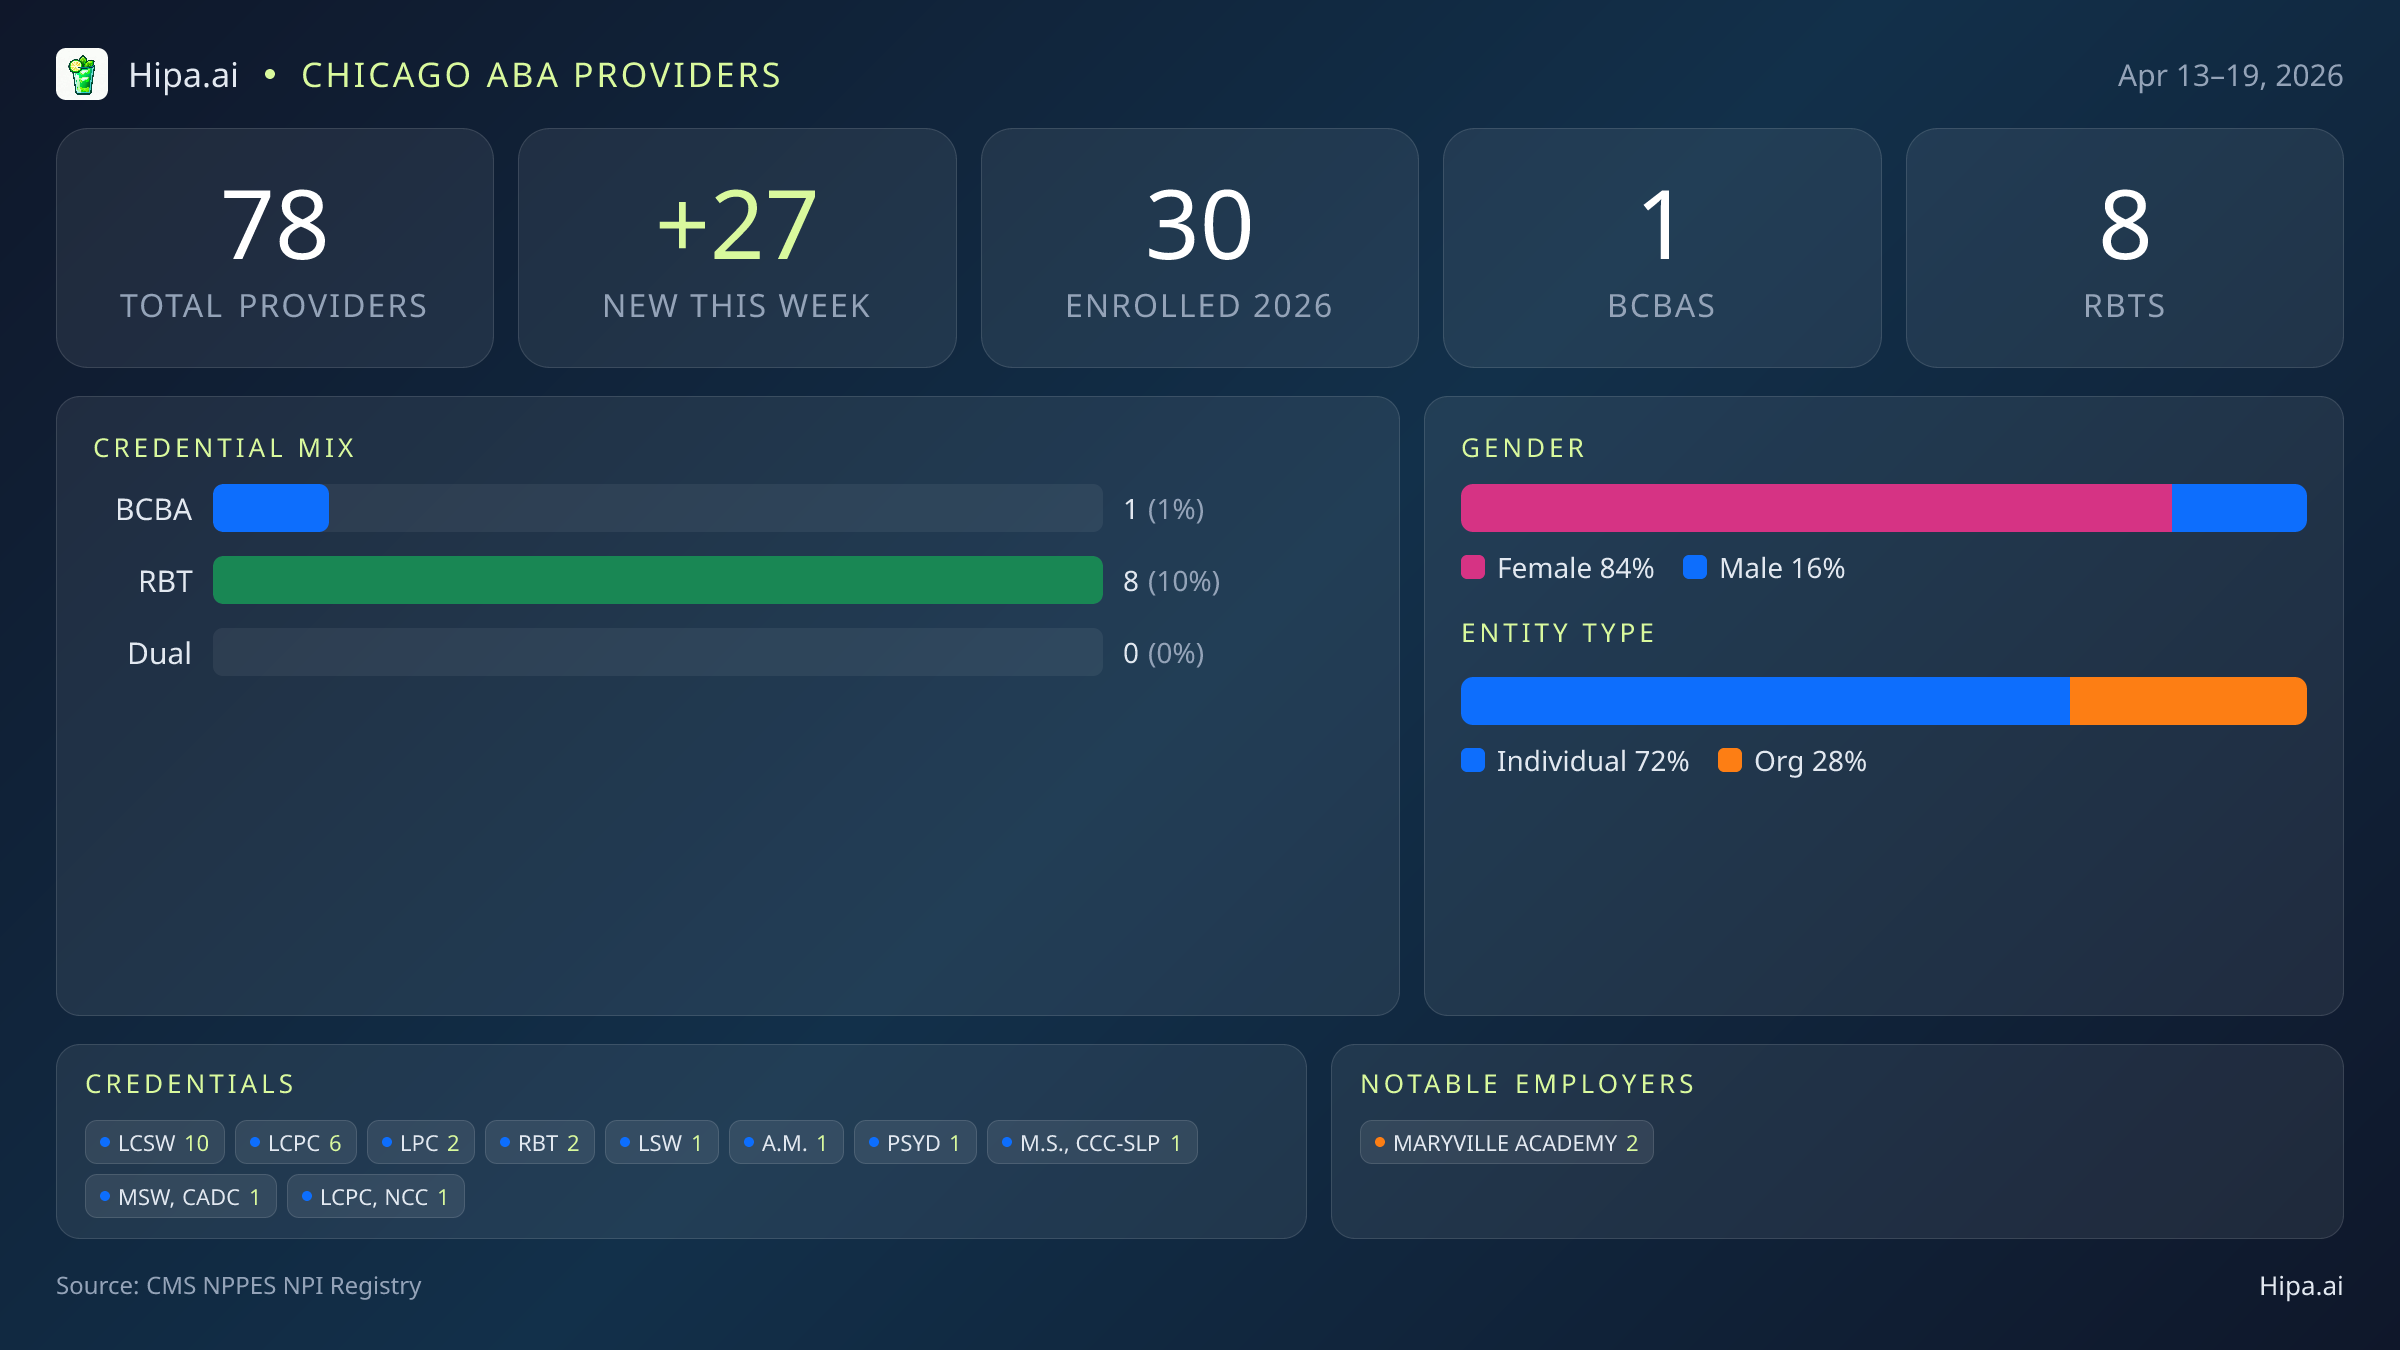Click the Apr 13–19, 2026 date range

pos(2230,76)
